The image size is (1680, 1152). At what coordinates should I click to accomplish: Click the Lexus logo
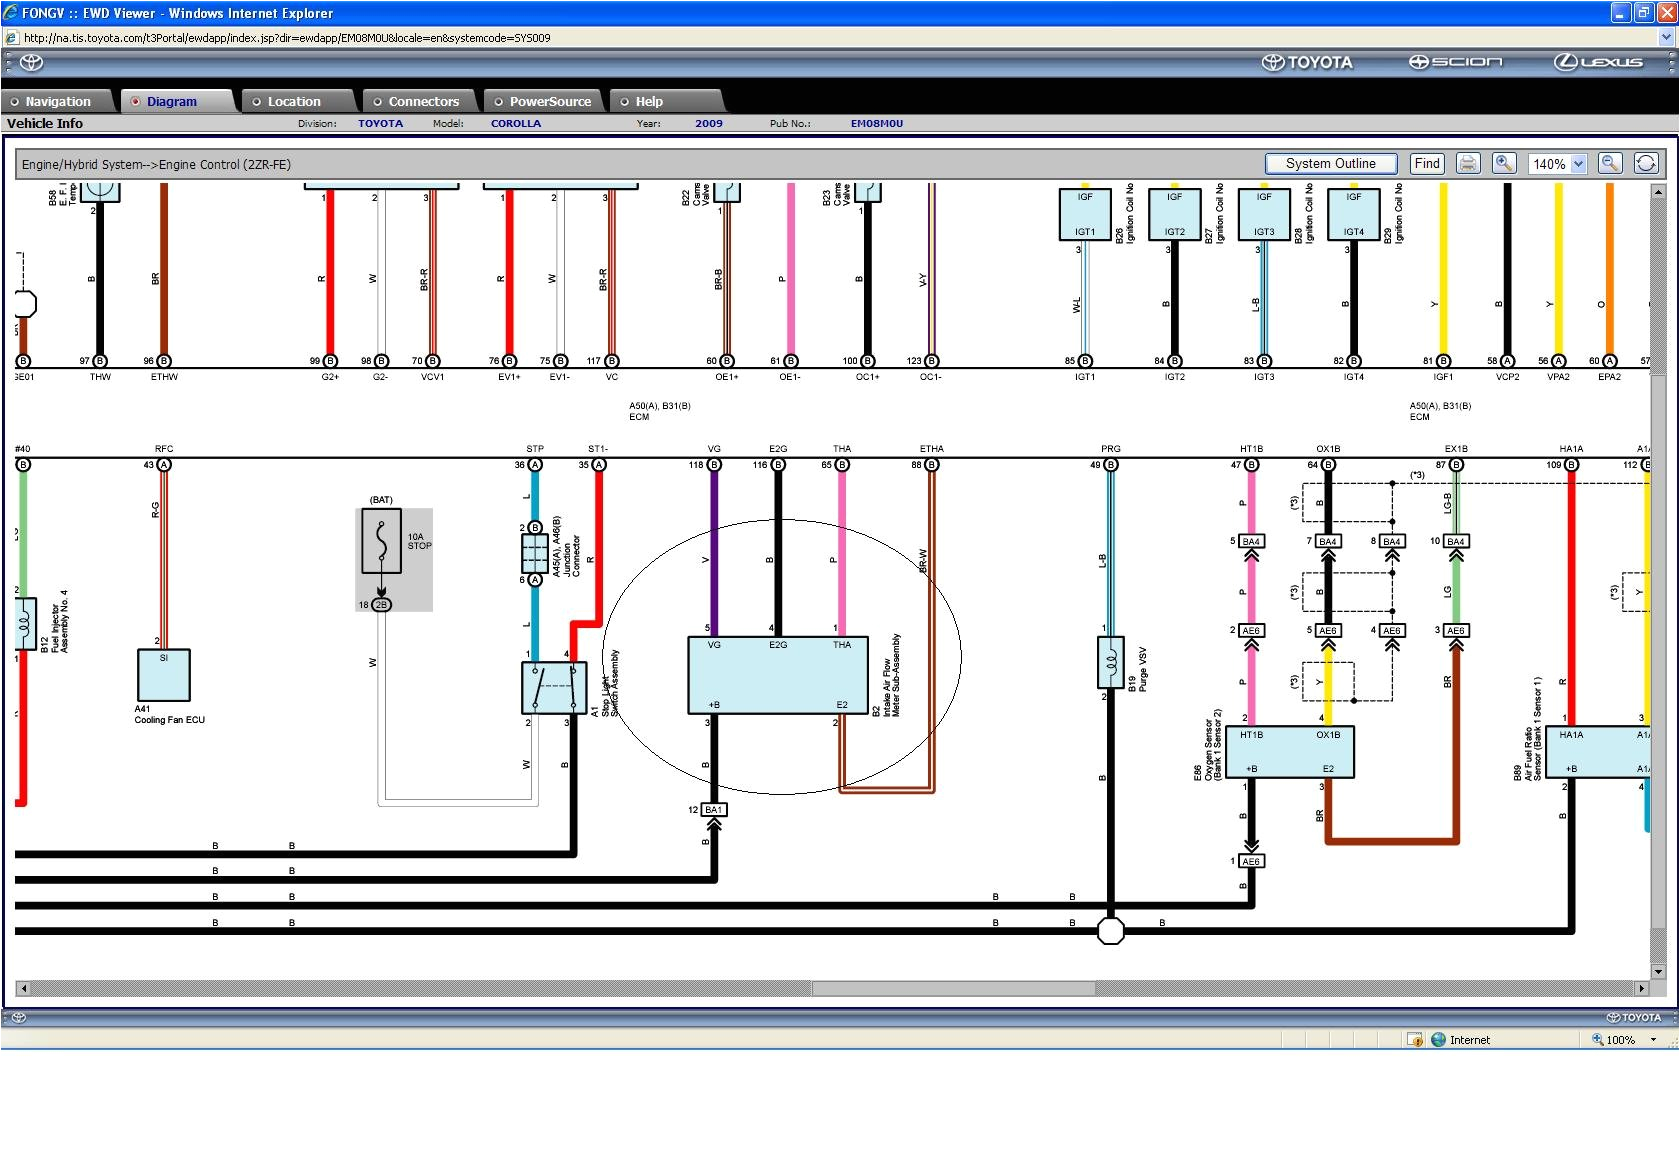[1598, 62]
